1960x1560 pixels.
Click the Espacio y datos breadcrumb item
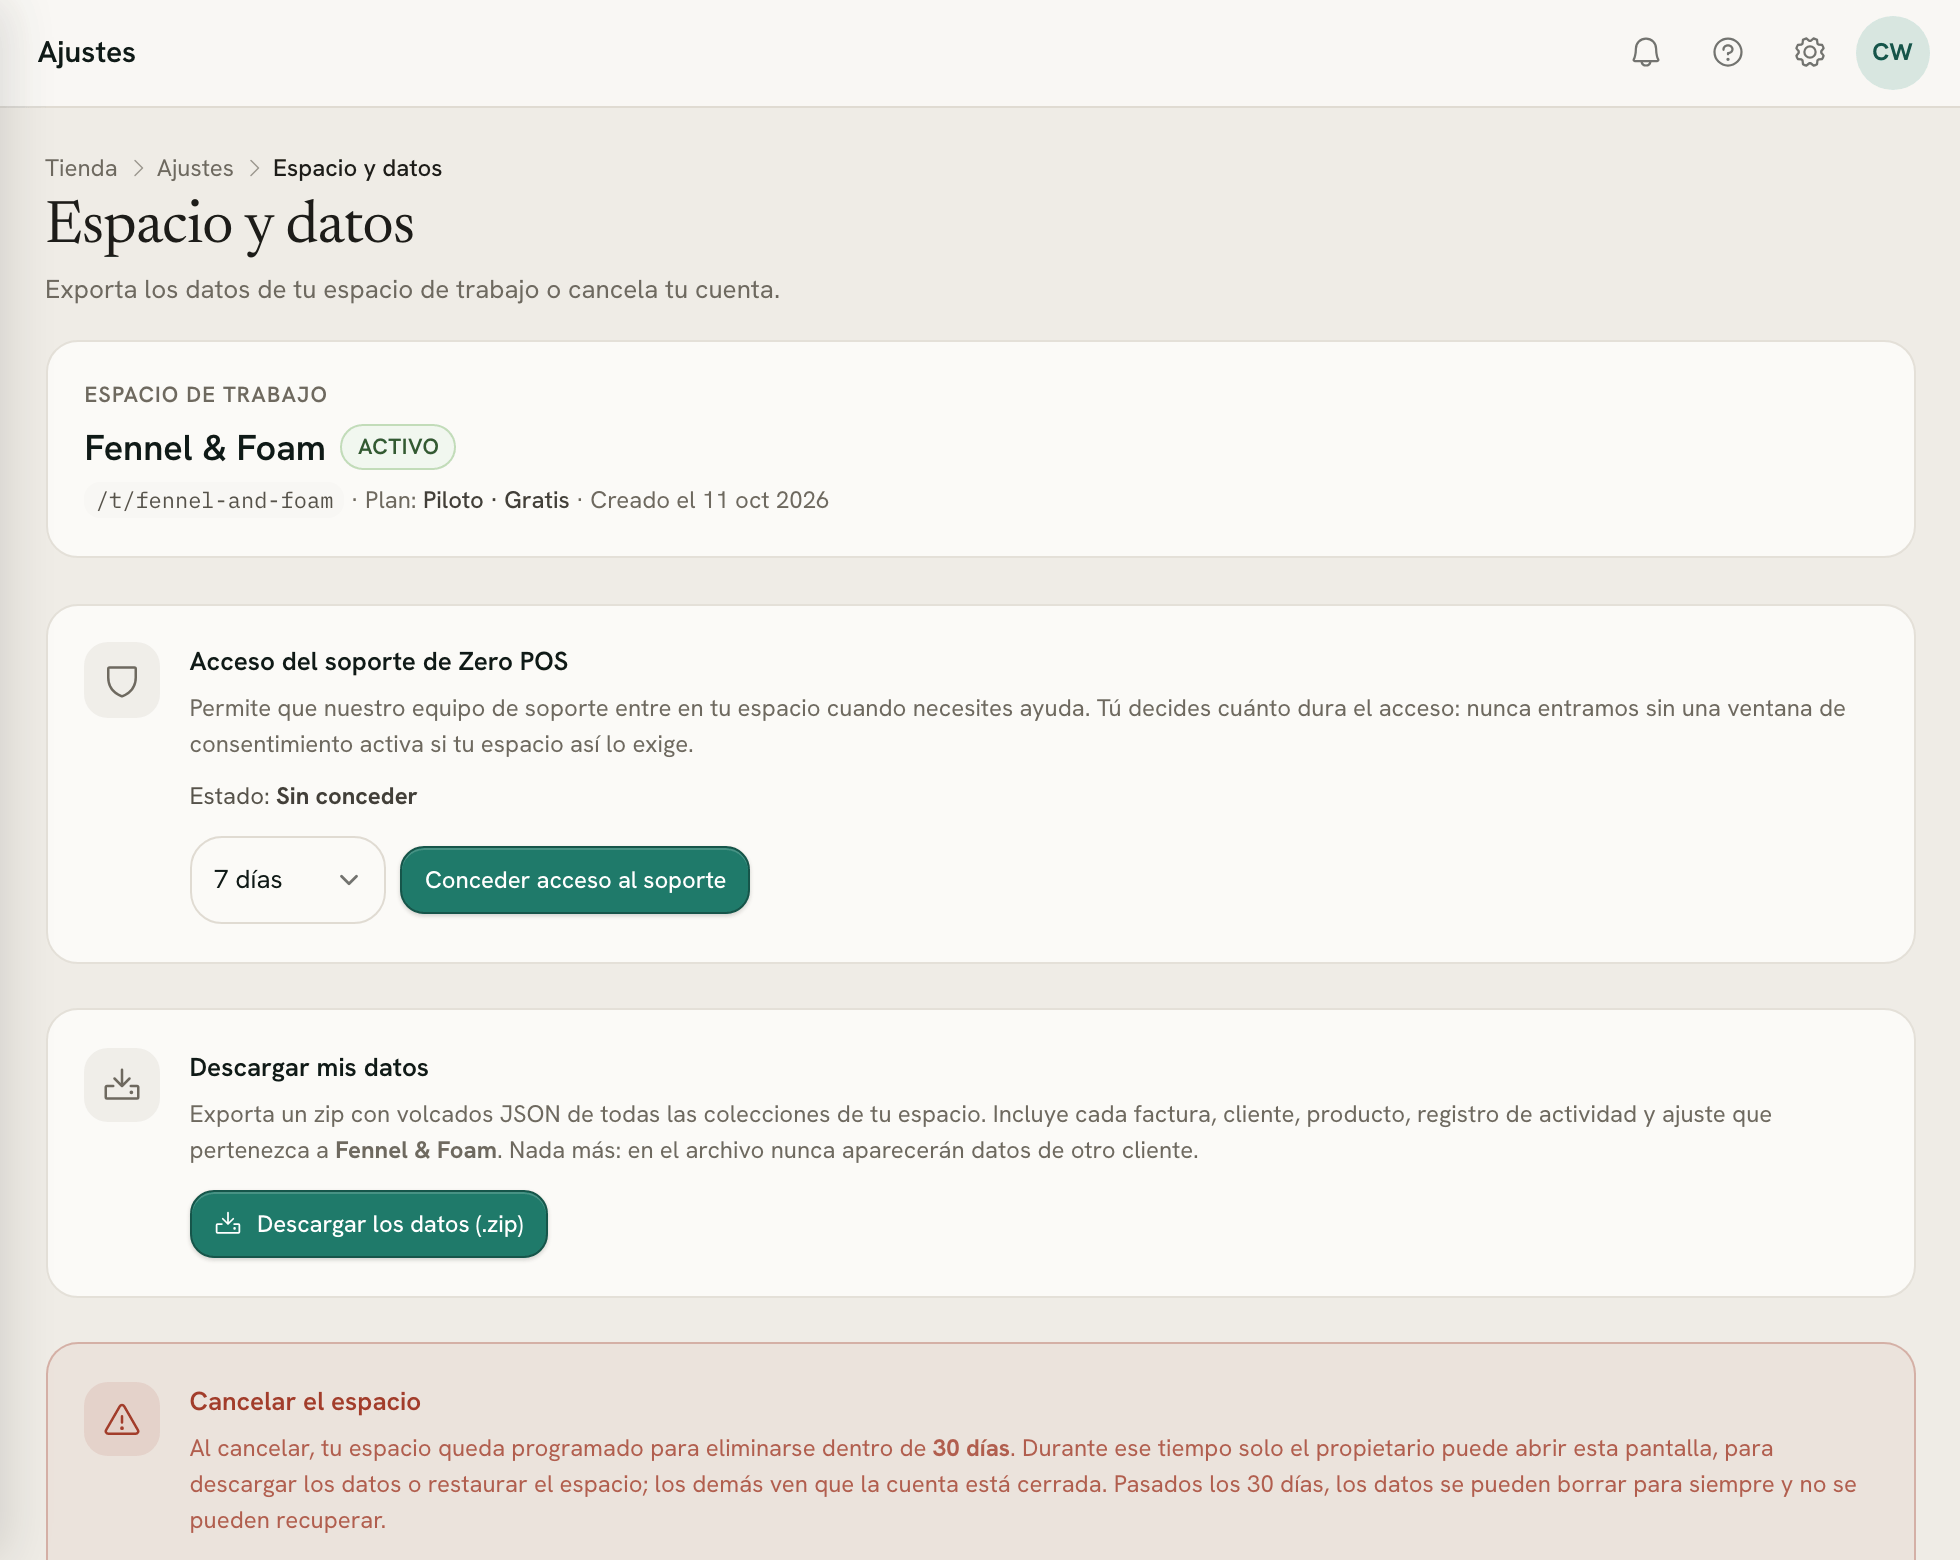(357, 168)
